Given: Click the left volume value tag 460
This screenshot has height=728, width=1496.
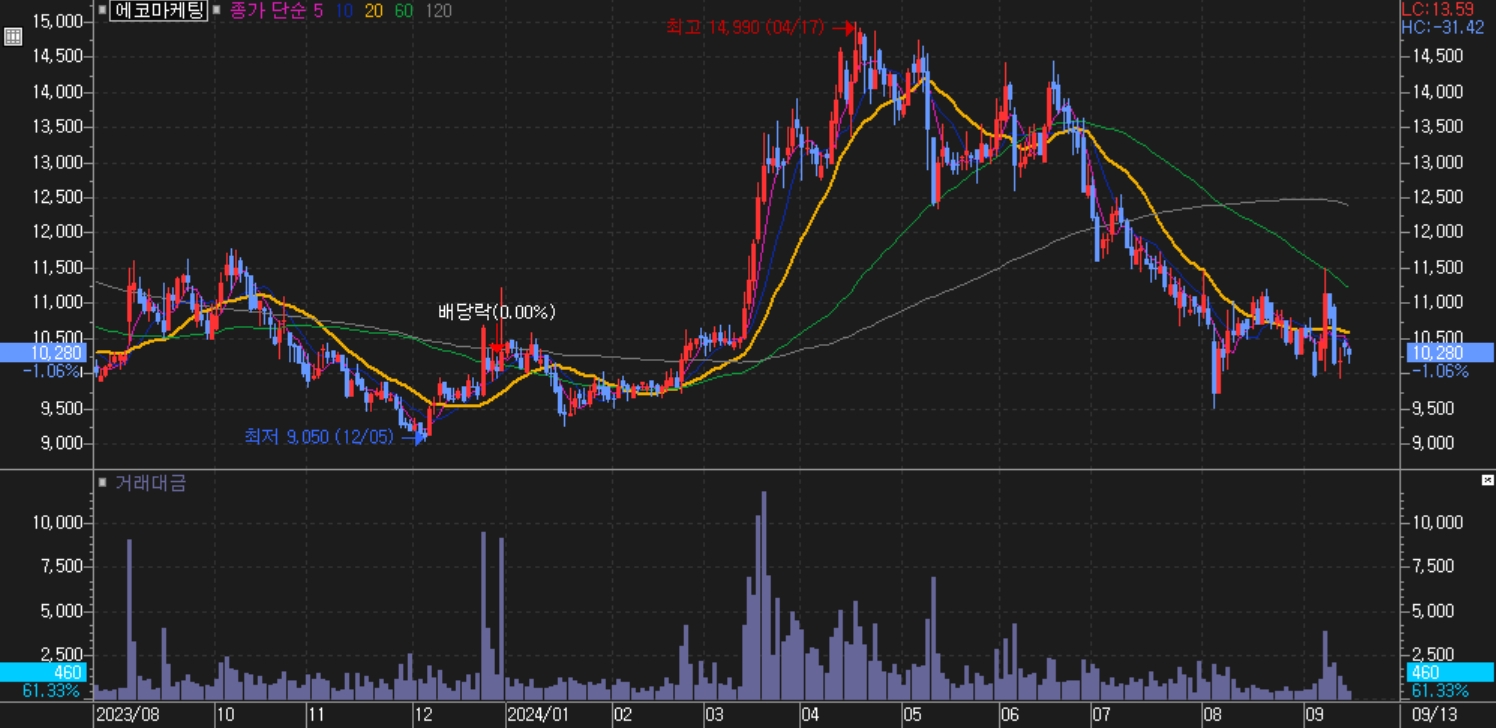Looking at the screenshot, I should pos(45,672).
